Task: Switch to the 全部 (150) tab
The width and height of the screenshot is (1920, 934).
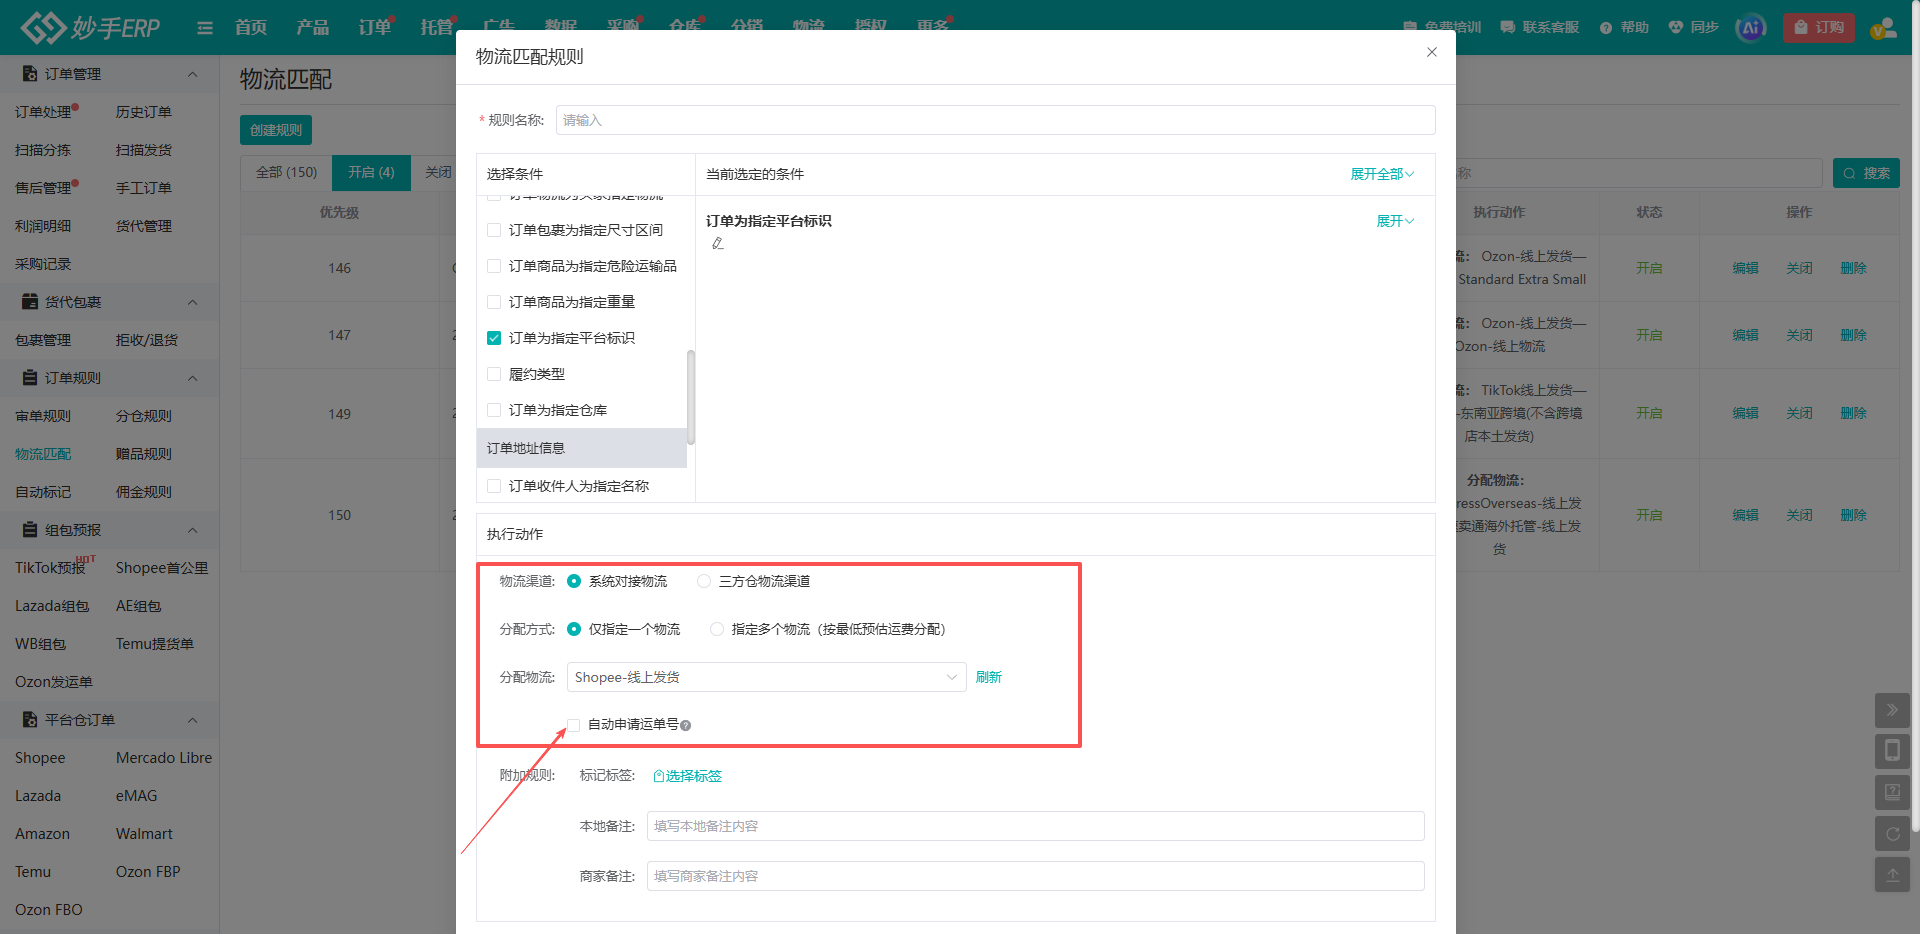Action: pyautogui.click(x=286, y=172)
